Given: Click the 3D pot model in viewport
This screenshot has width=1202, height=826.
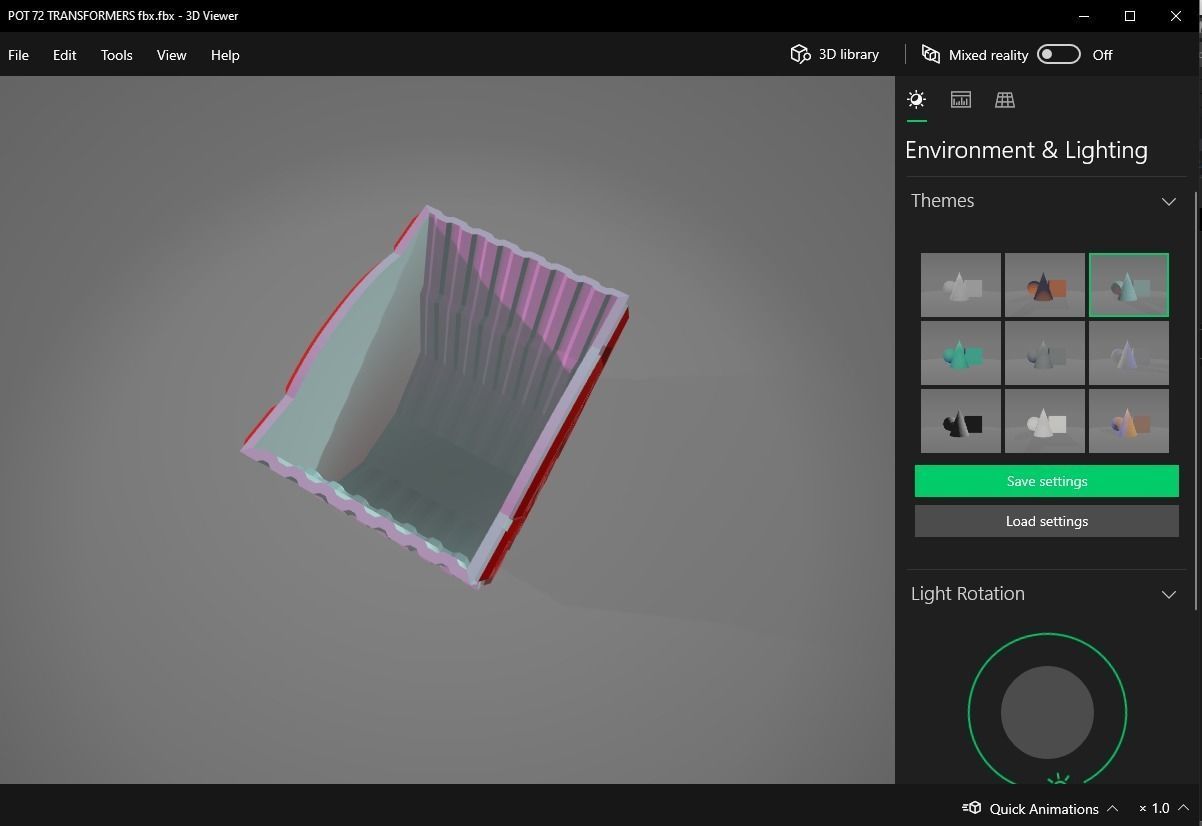Looking at the screenshot, I should pyautogui.click(x=435, y=395).
